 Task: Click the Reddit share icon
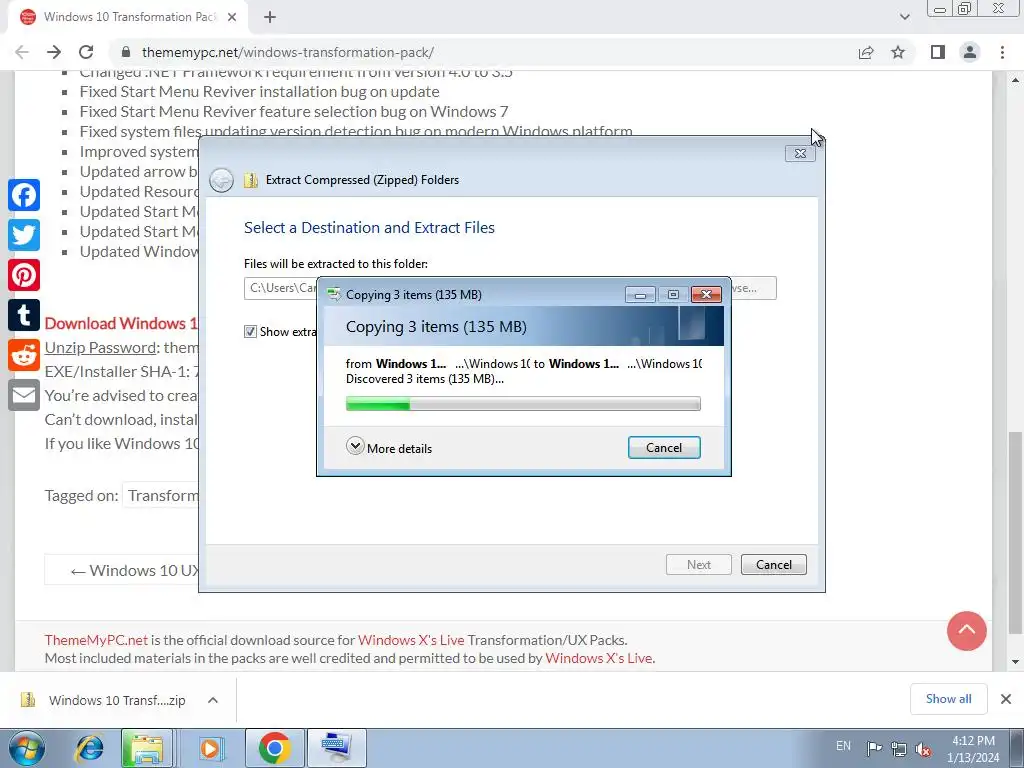pyautogui.click(x=24, y=355)
